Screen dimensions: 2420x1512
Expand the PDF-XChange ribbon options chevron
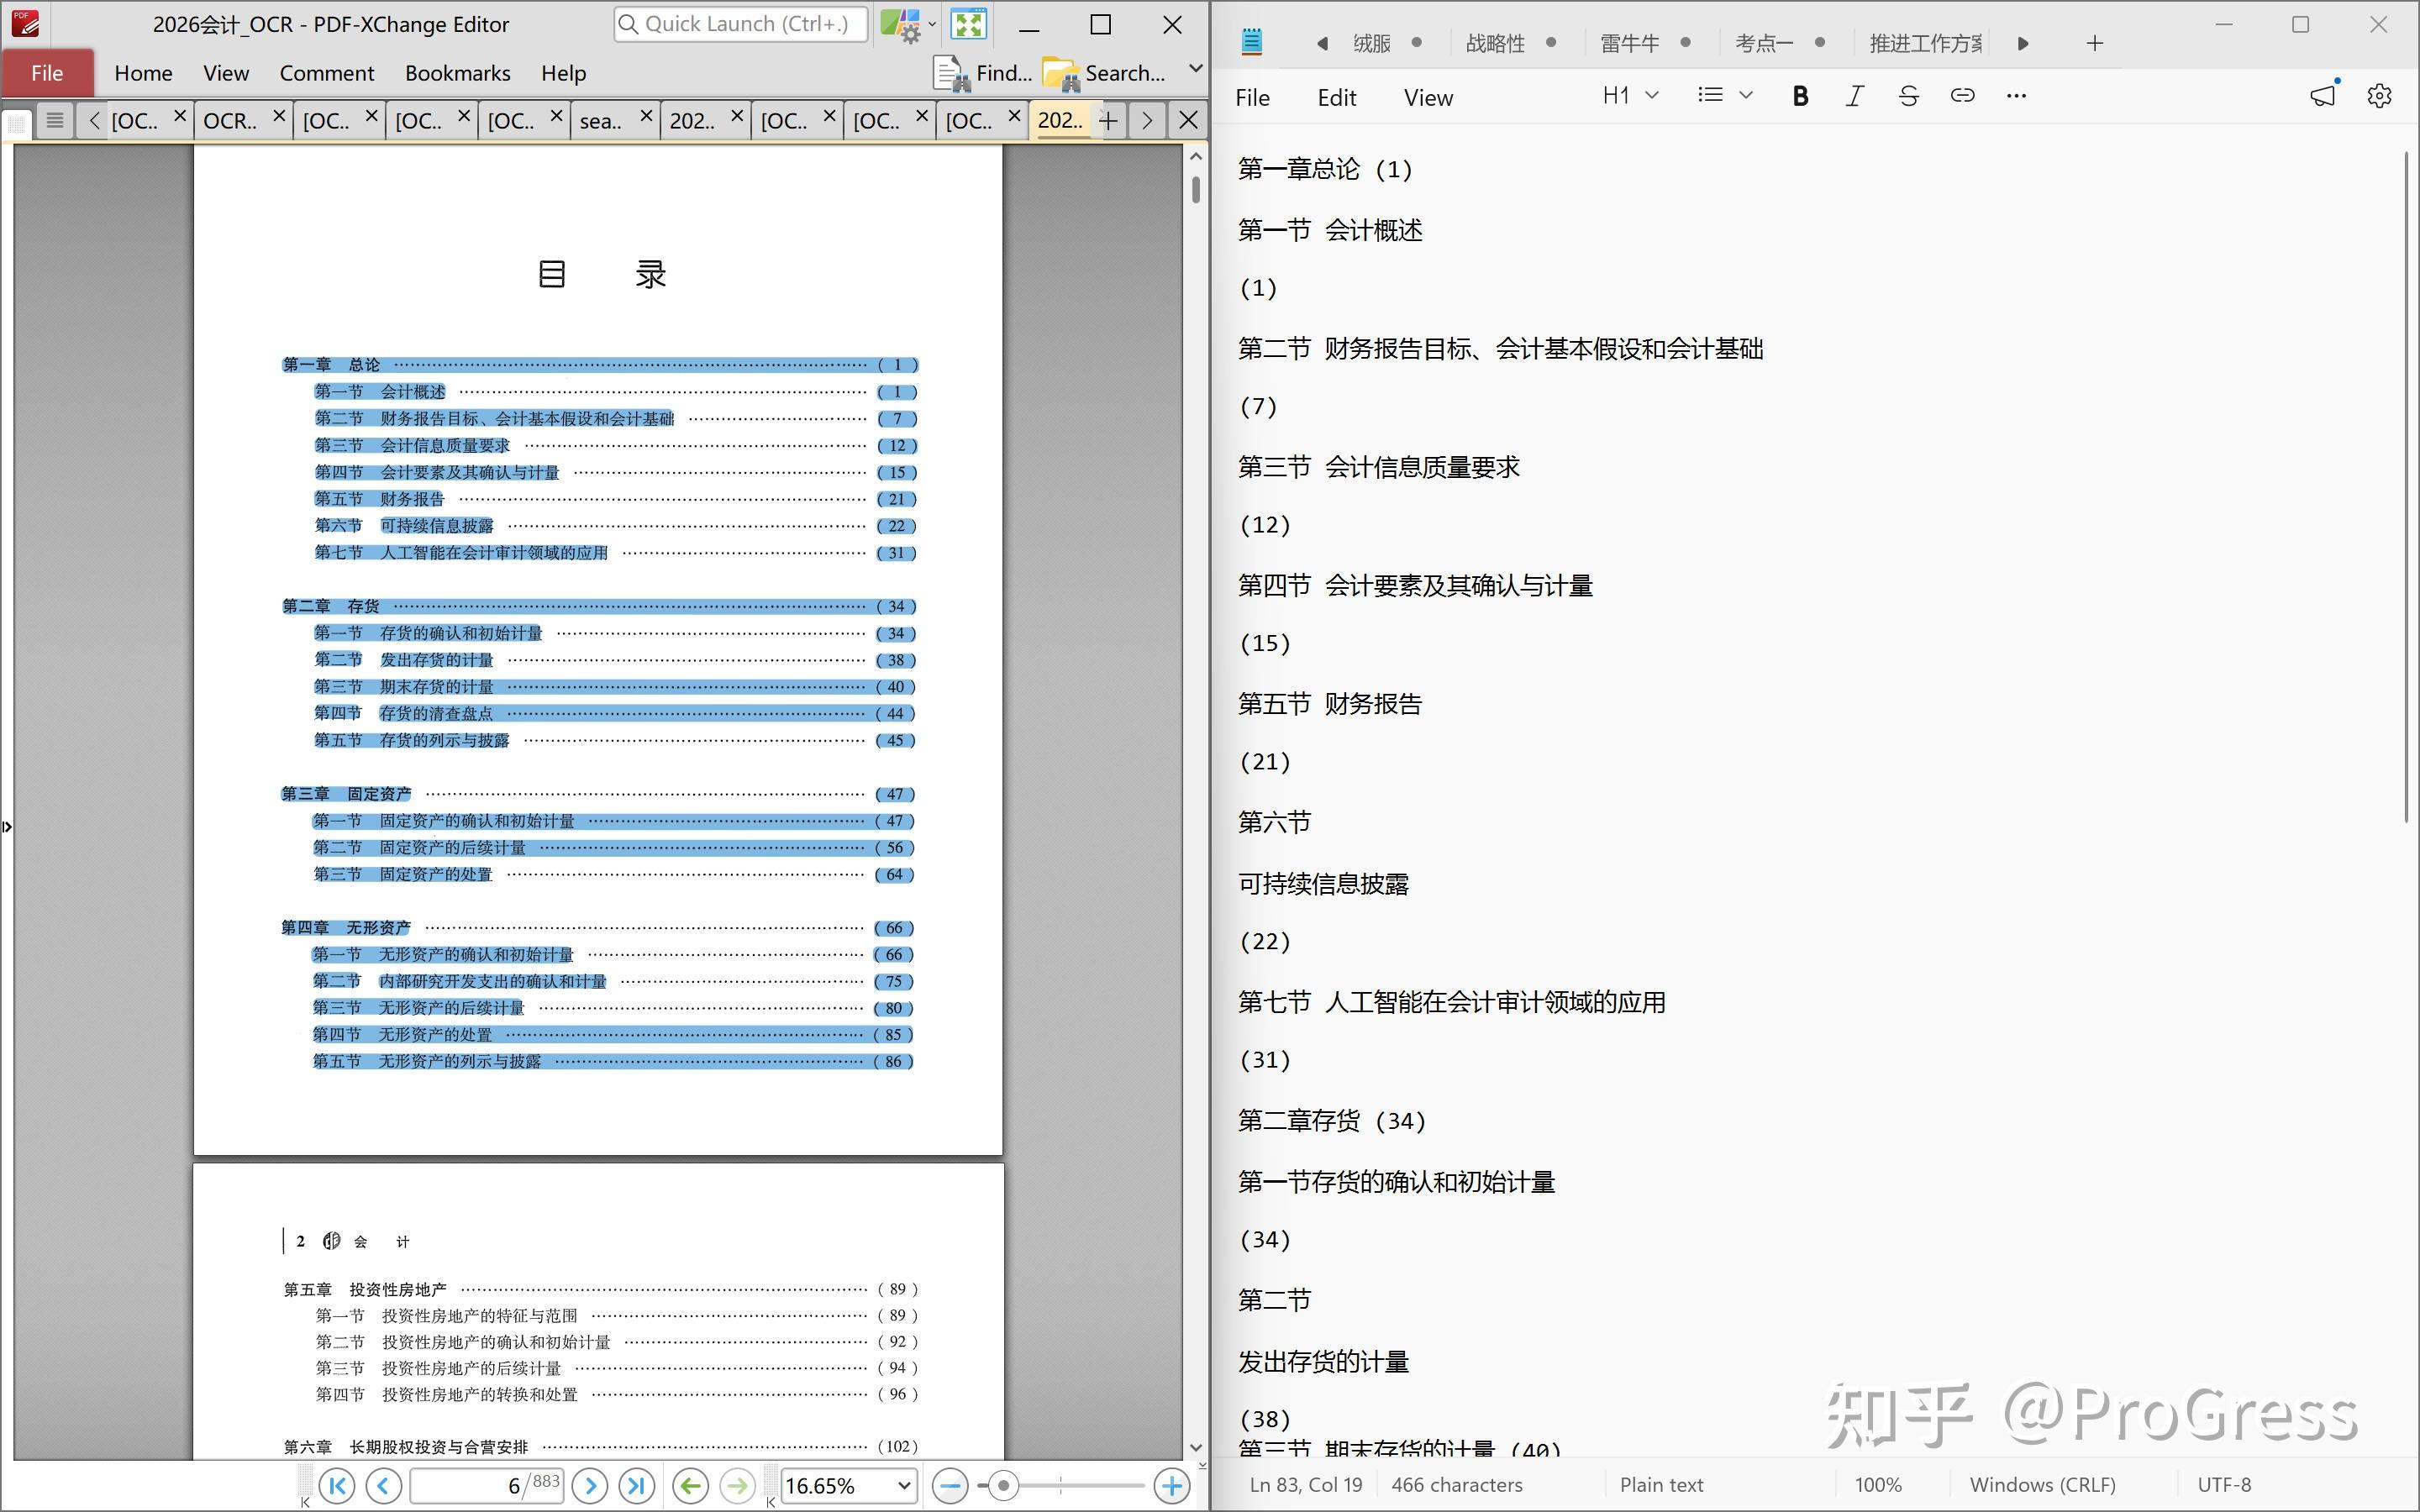pos(1195,69)
